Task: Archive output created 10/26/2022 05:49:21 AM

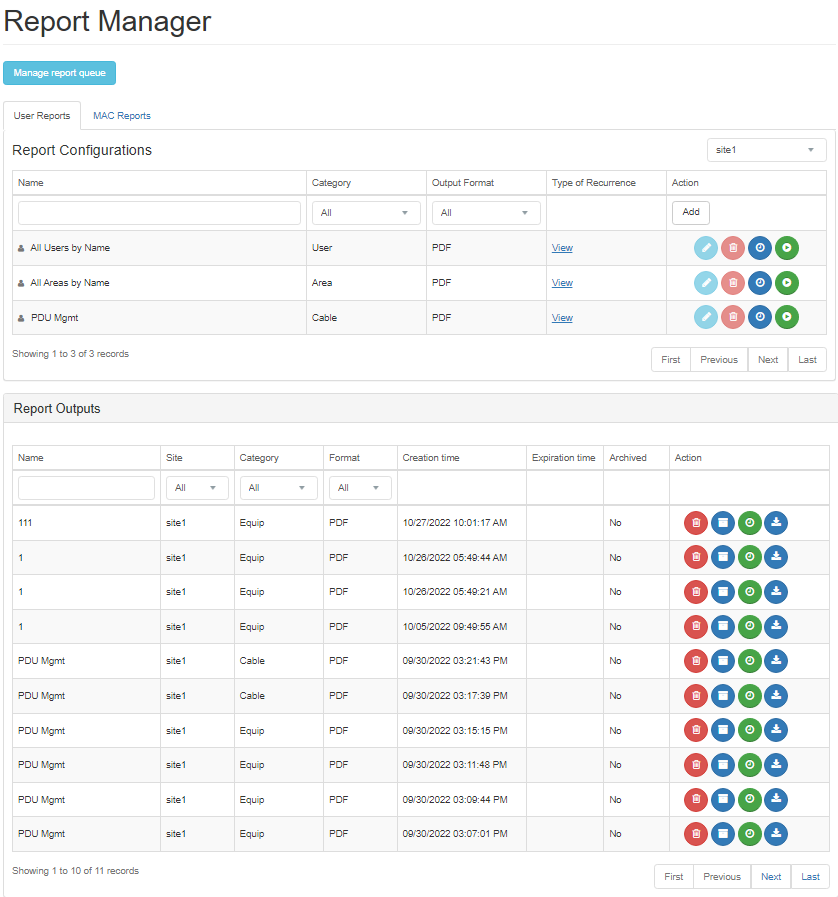Action: 723,592
